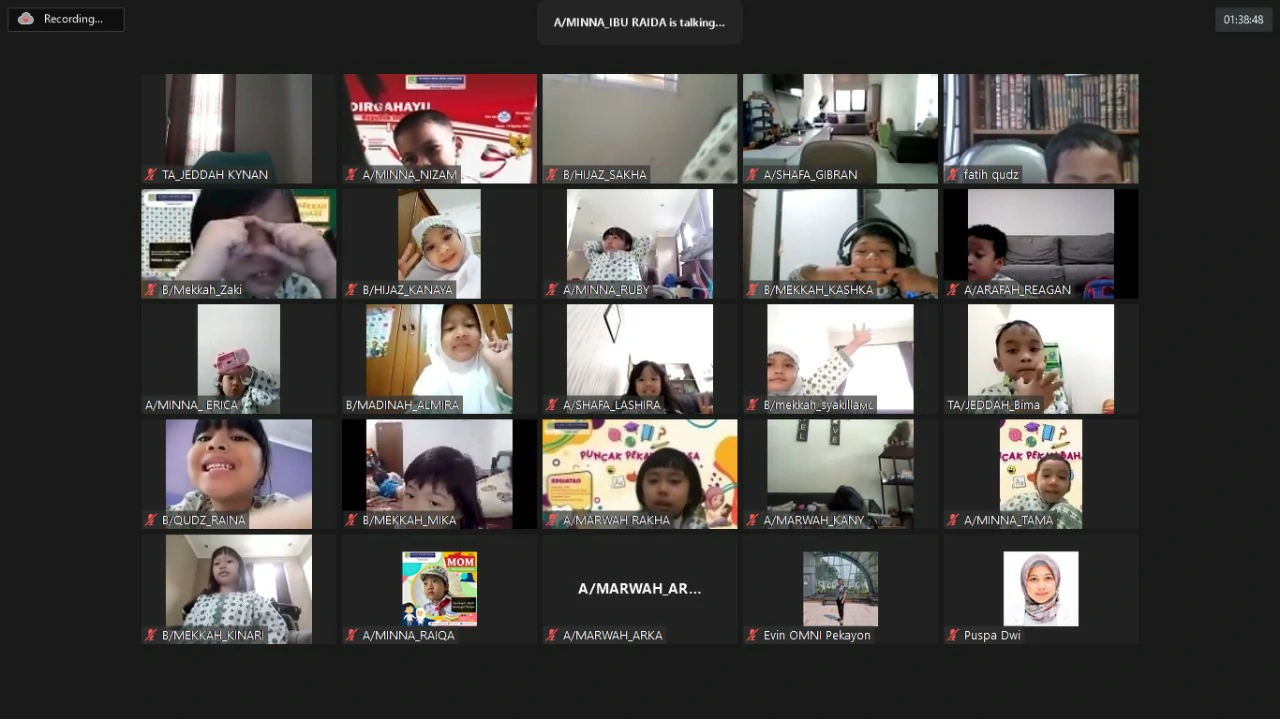Image resolution: width=1280 pixels, height=719 pixels.
Task: Click muted mic icon beside A/SHAFA_GIBRAN
Action: pos(753,175)
